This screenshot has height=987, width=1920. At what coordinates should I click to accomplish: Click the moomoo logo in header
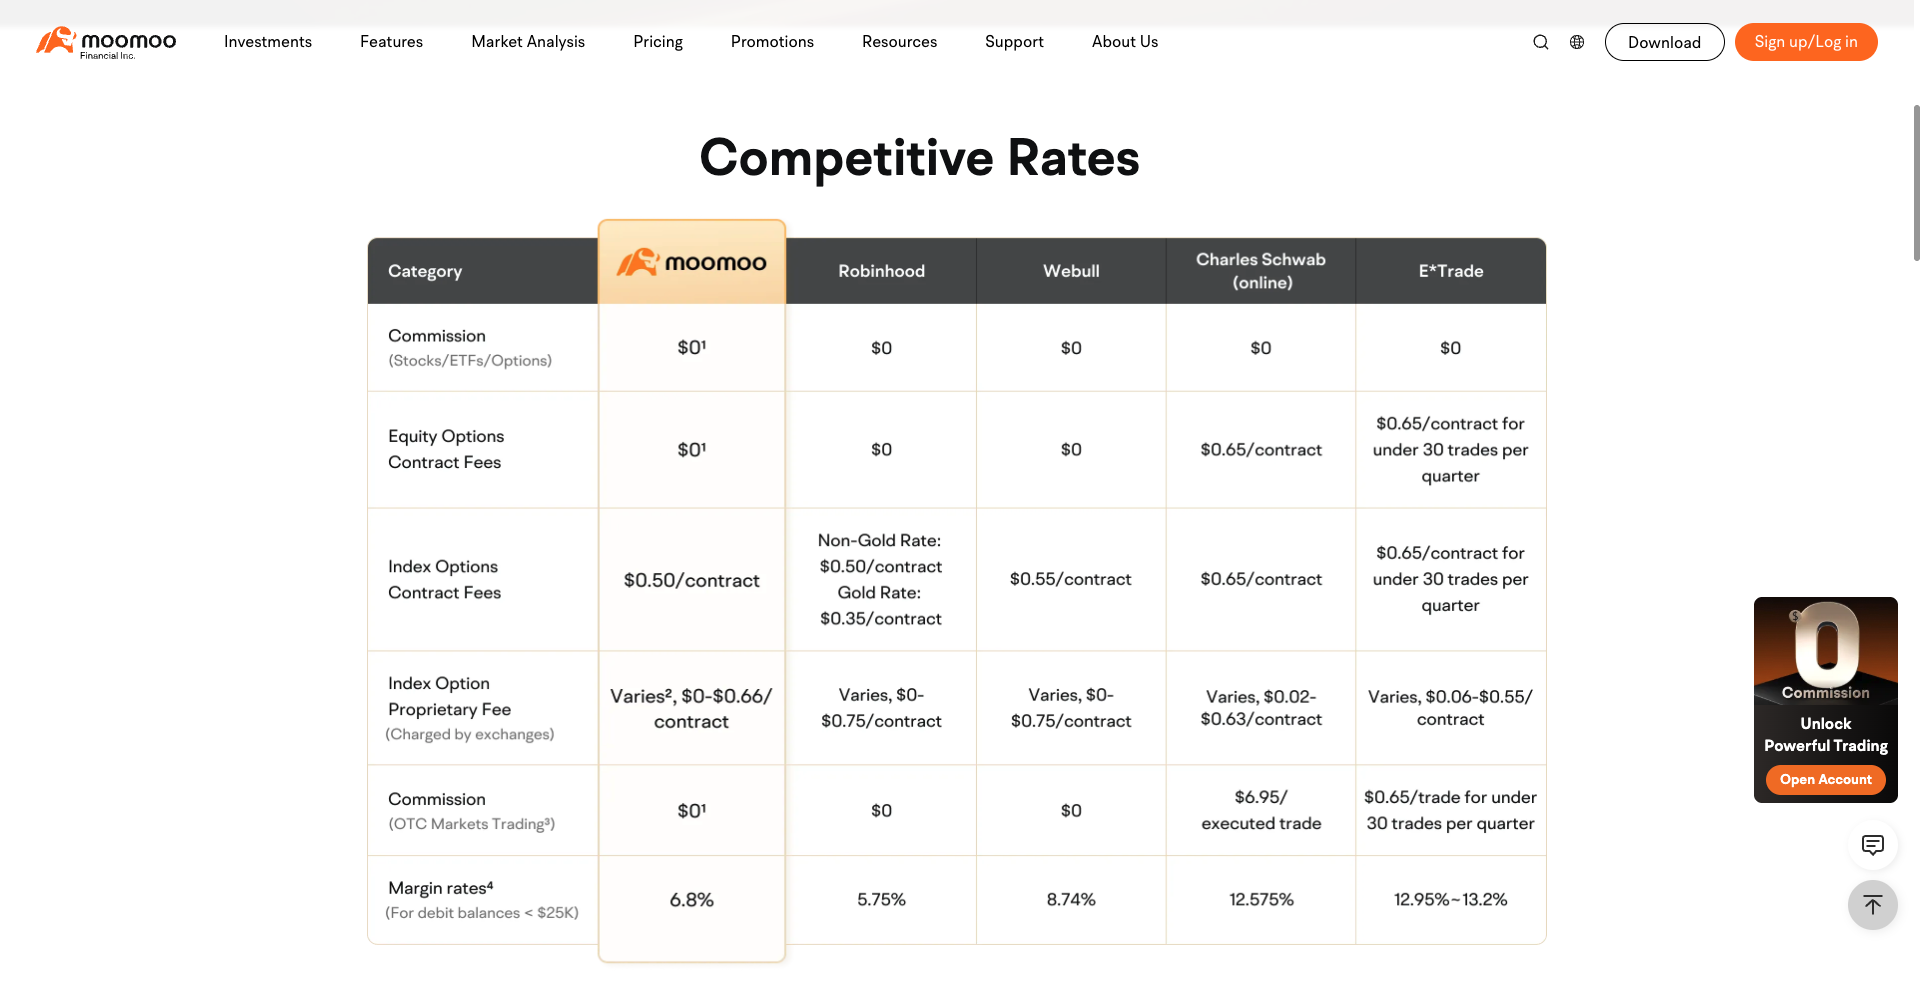(106, 42)
